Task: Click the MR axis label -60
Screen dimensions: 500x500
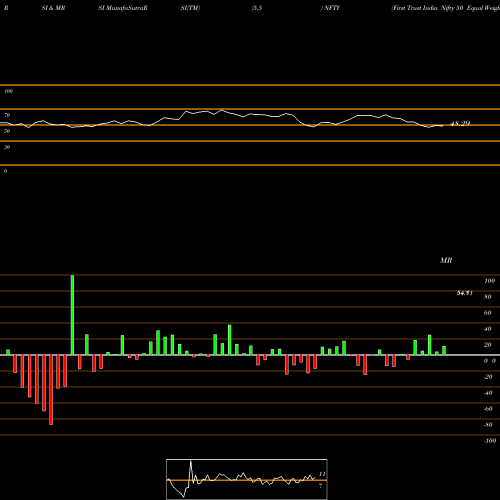Action: click(x=488, y=409)
